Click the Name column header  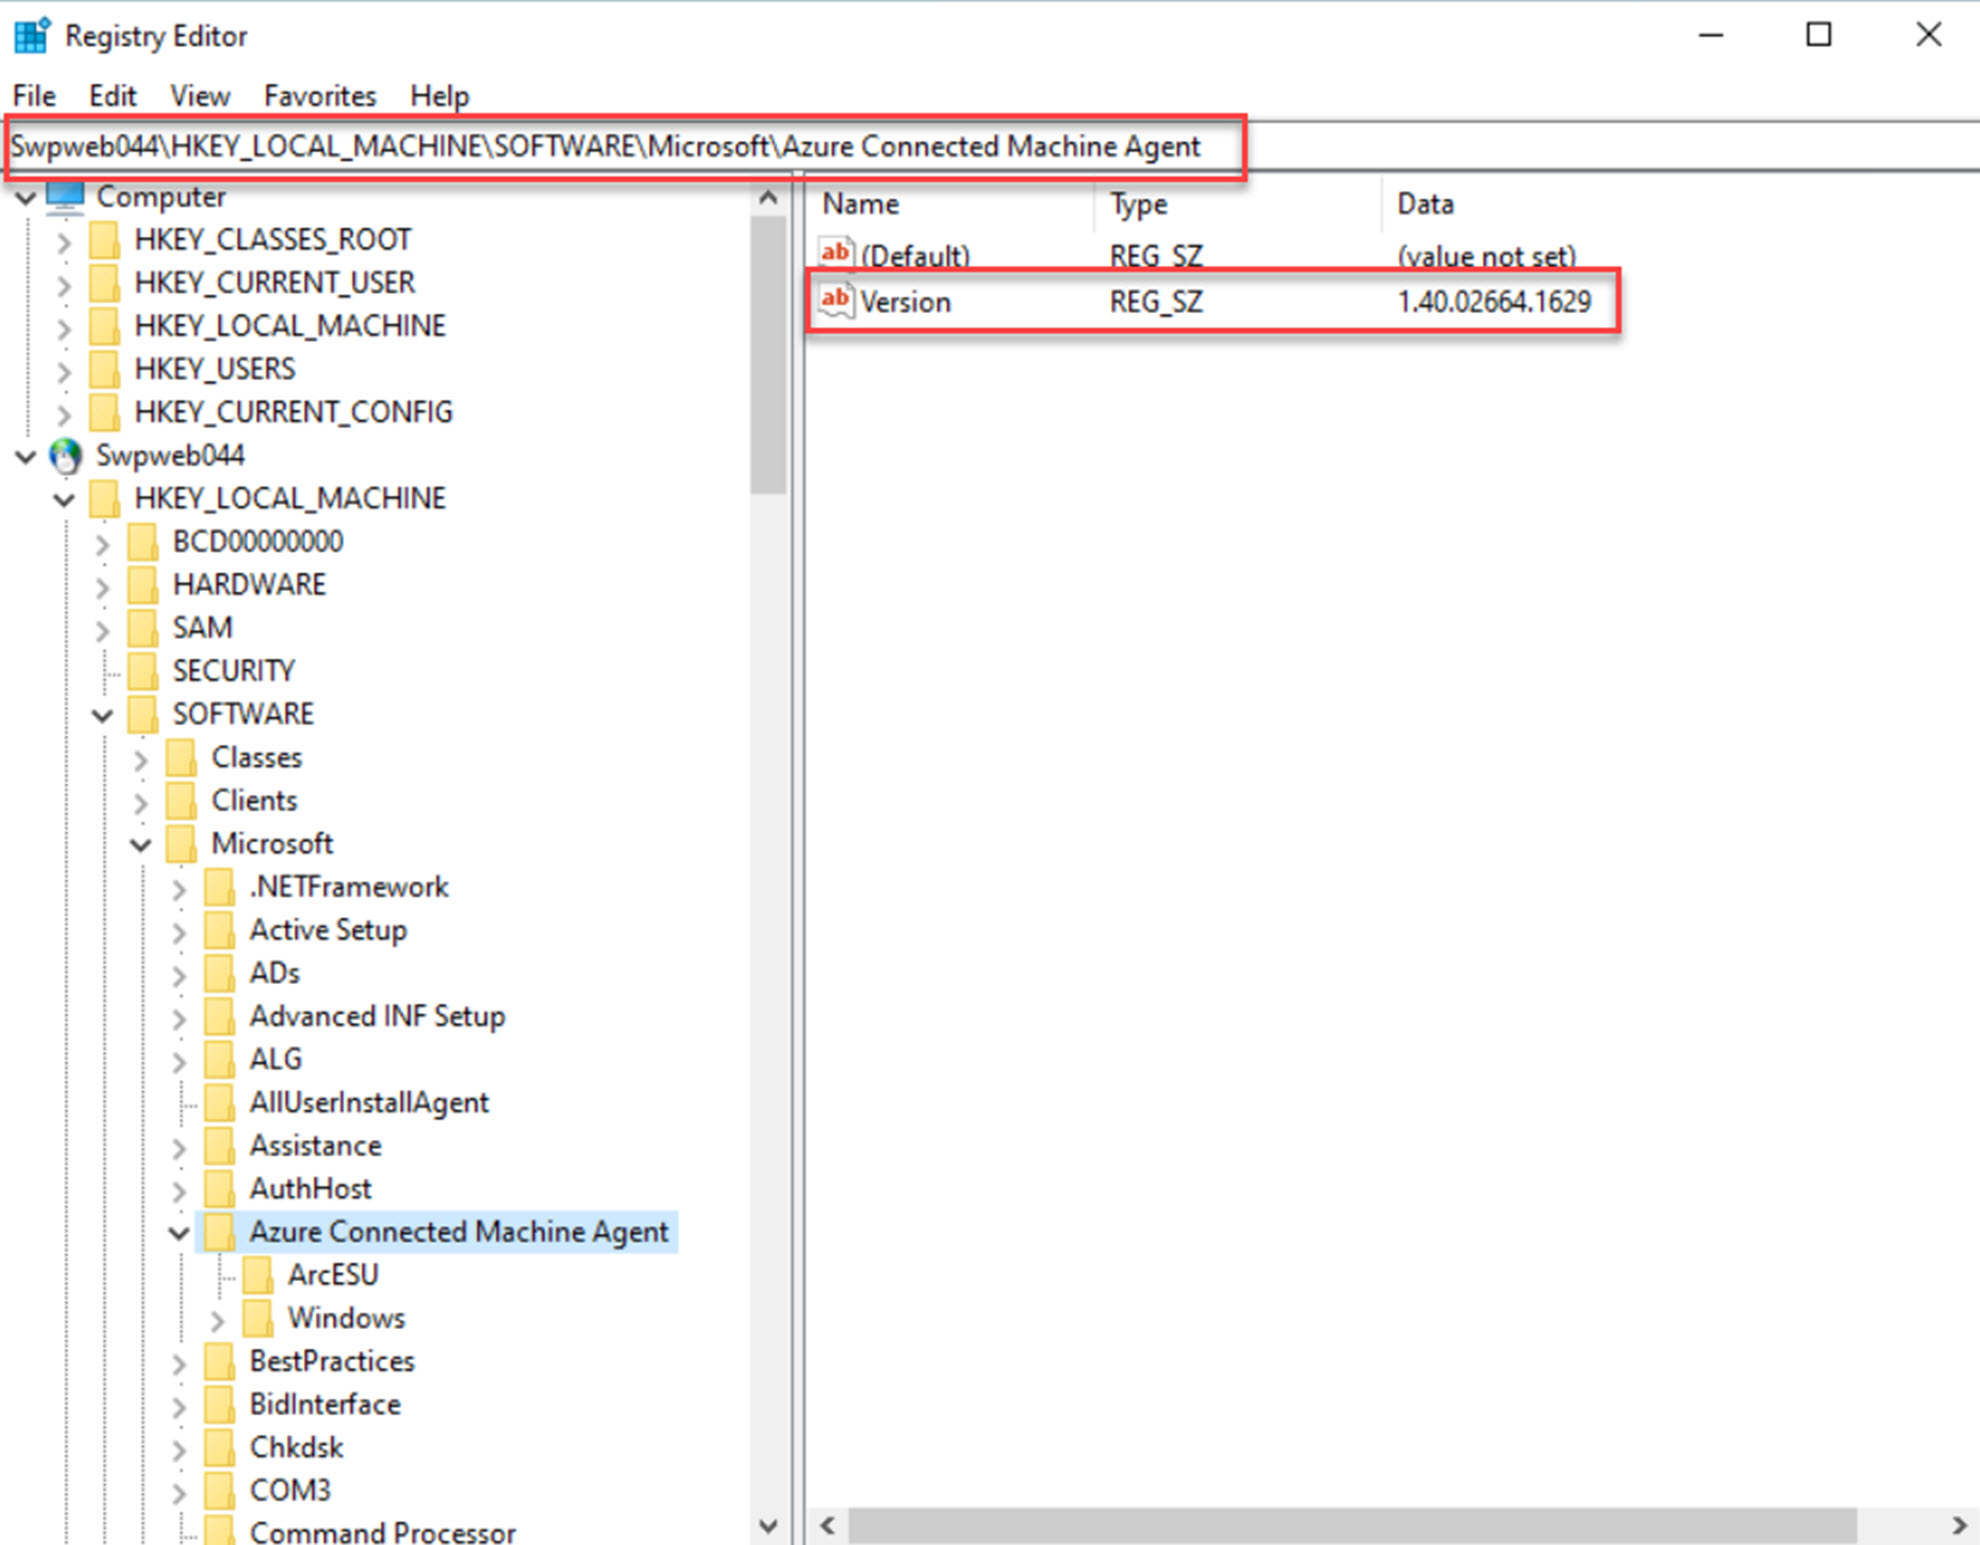(860, 203)
